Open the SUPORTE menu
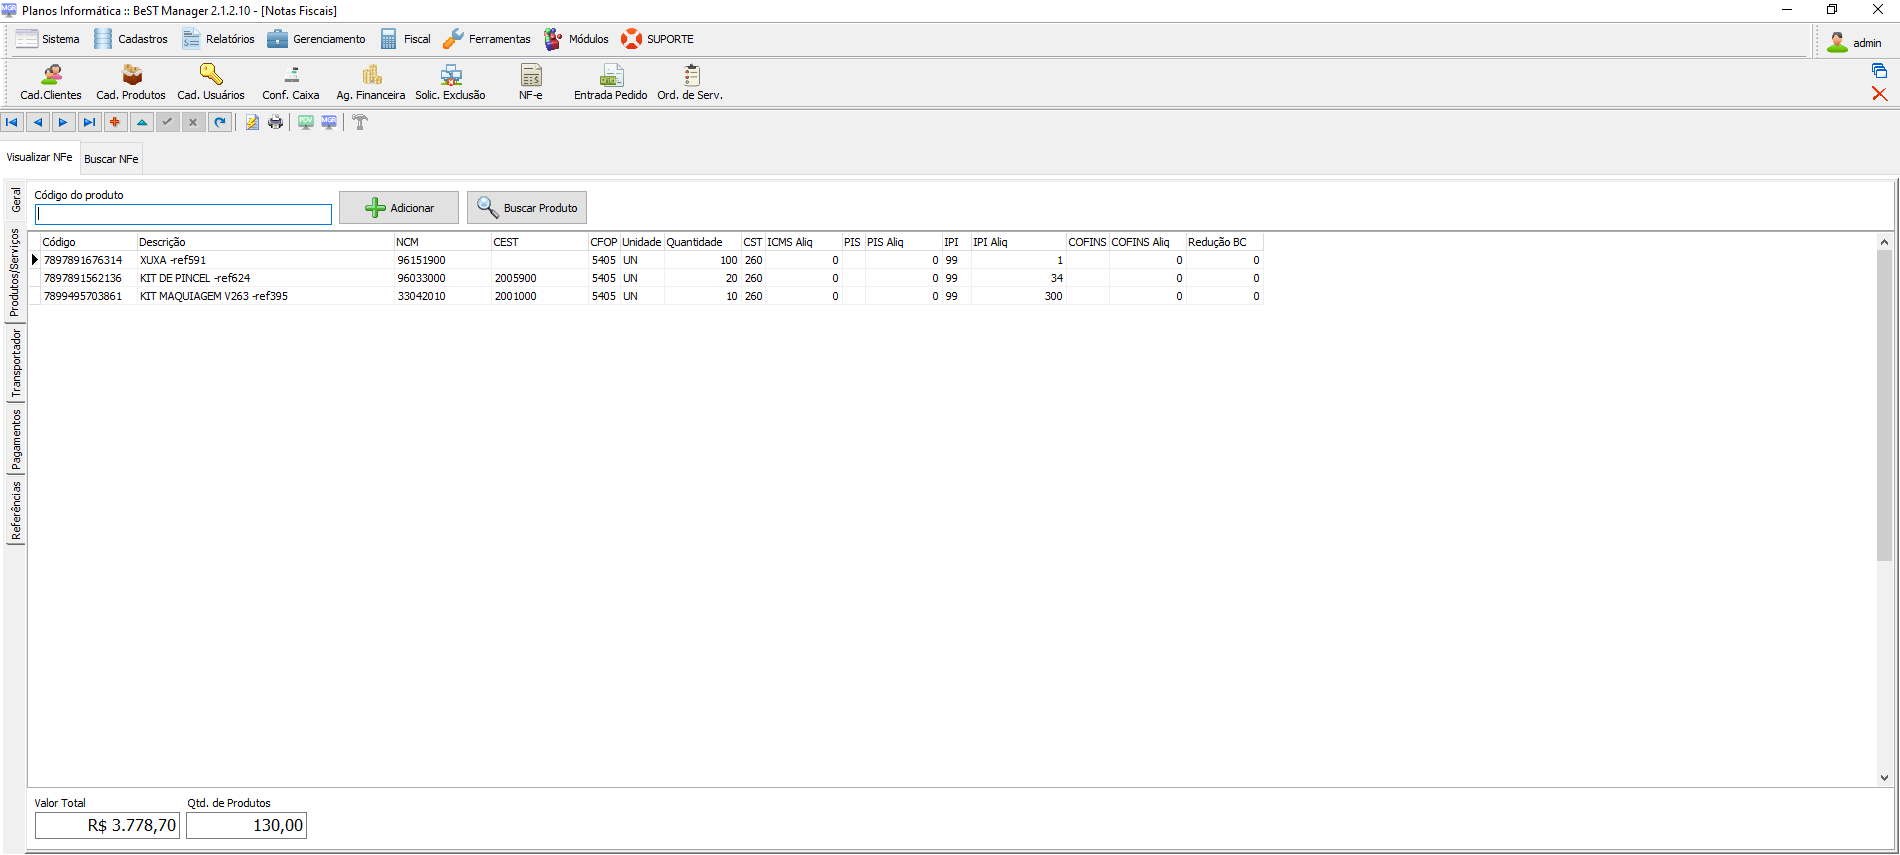Viewport: 1900px width, 855px height. point(658,39)
